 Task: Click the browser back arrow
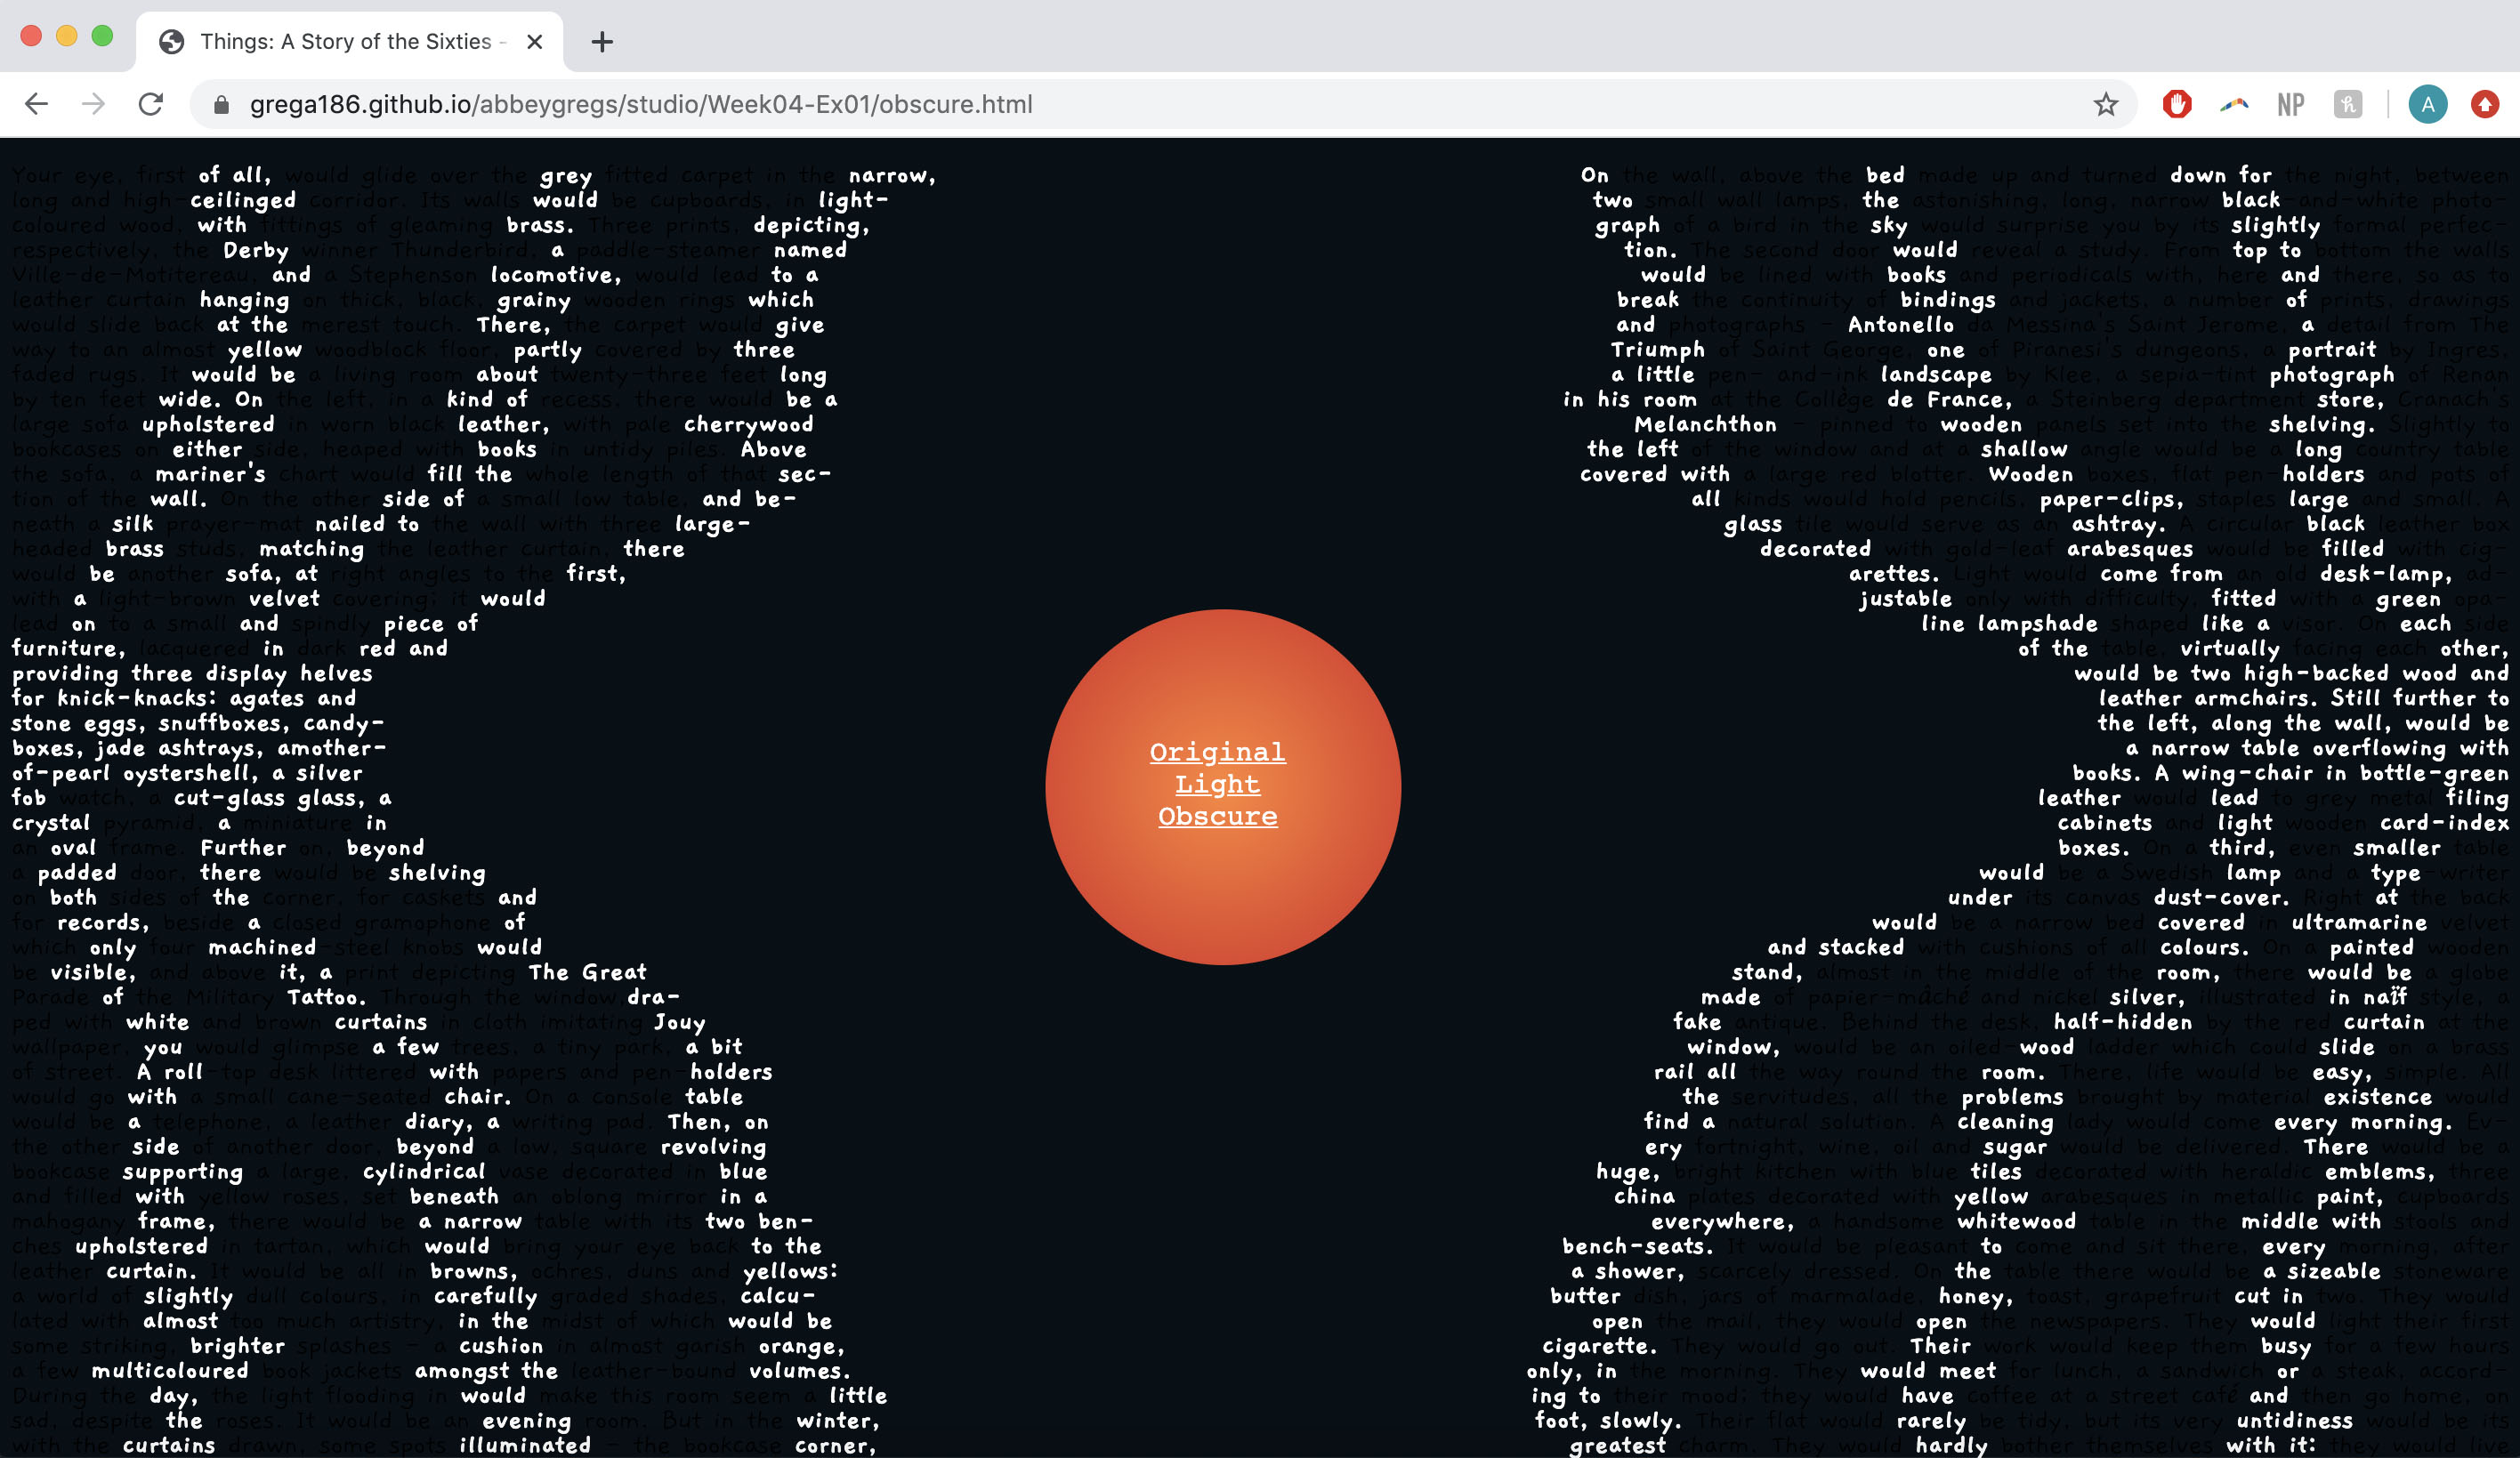pos(36,104)
